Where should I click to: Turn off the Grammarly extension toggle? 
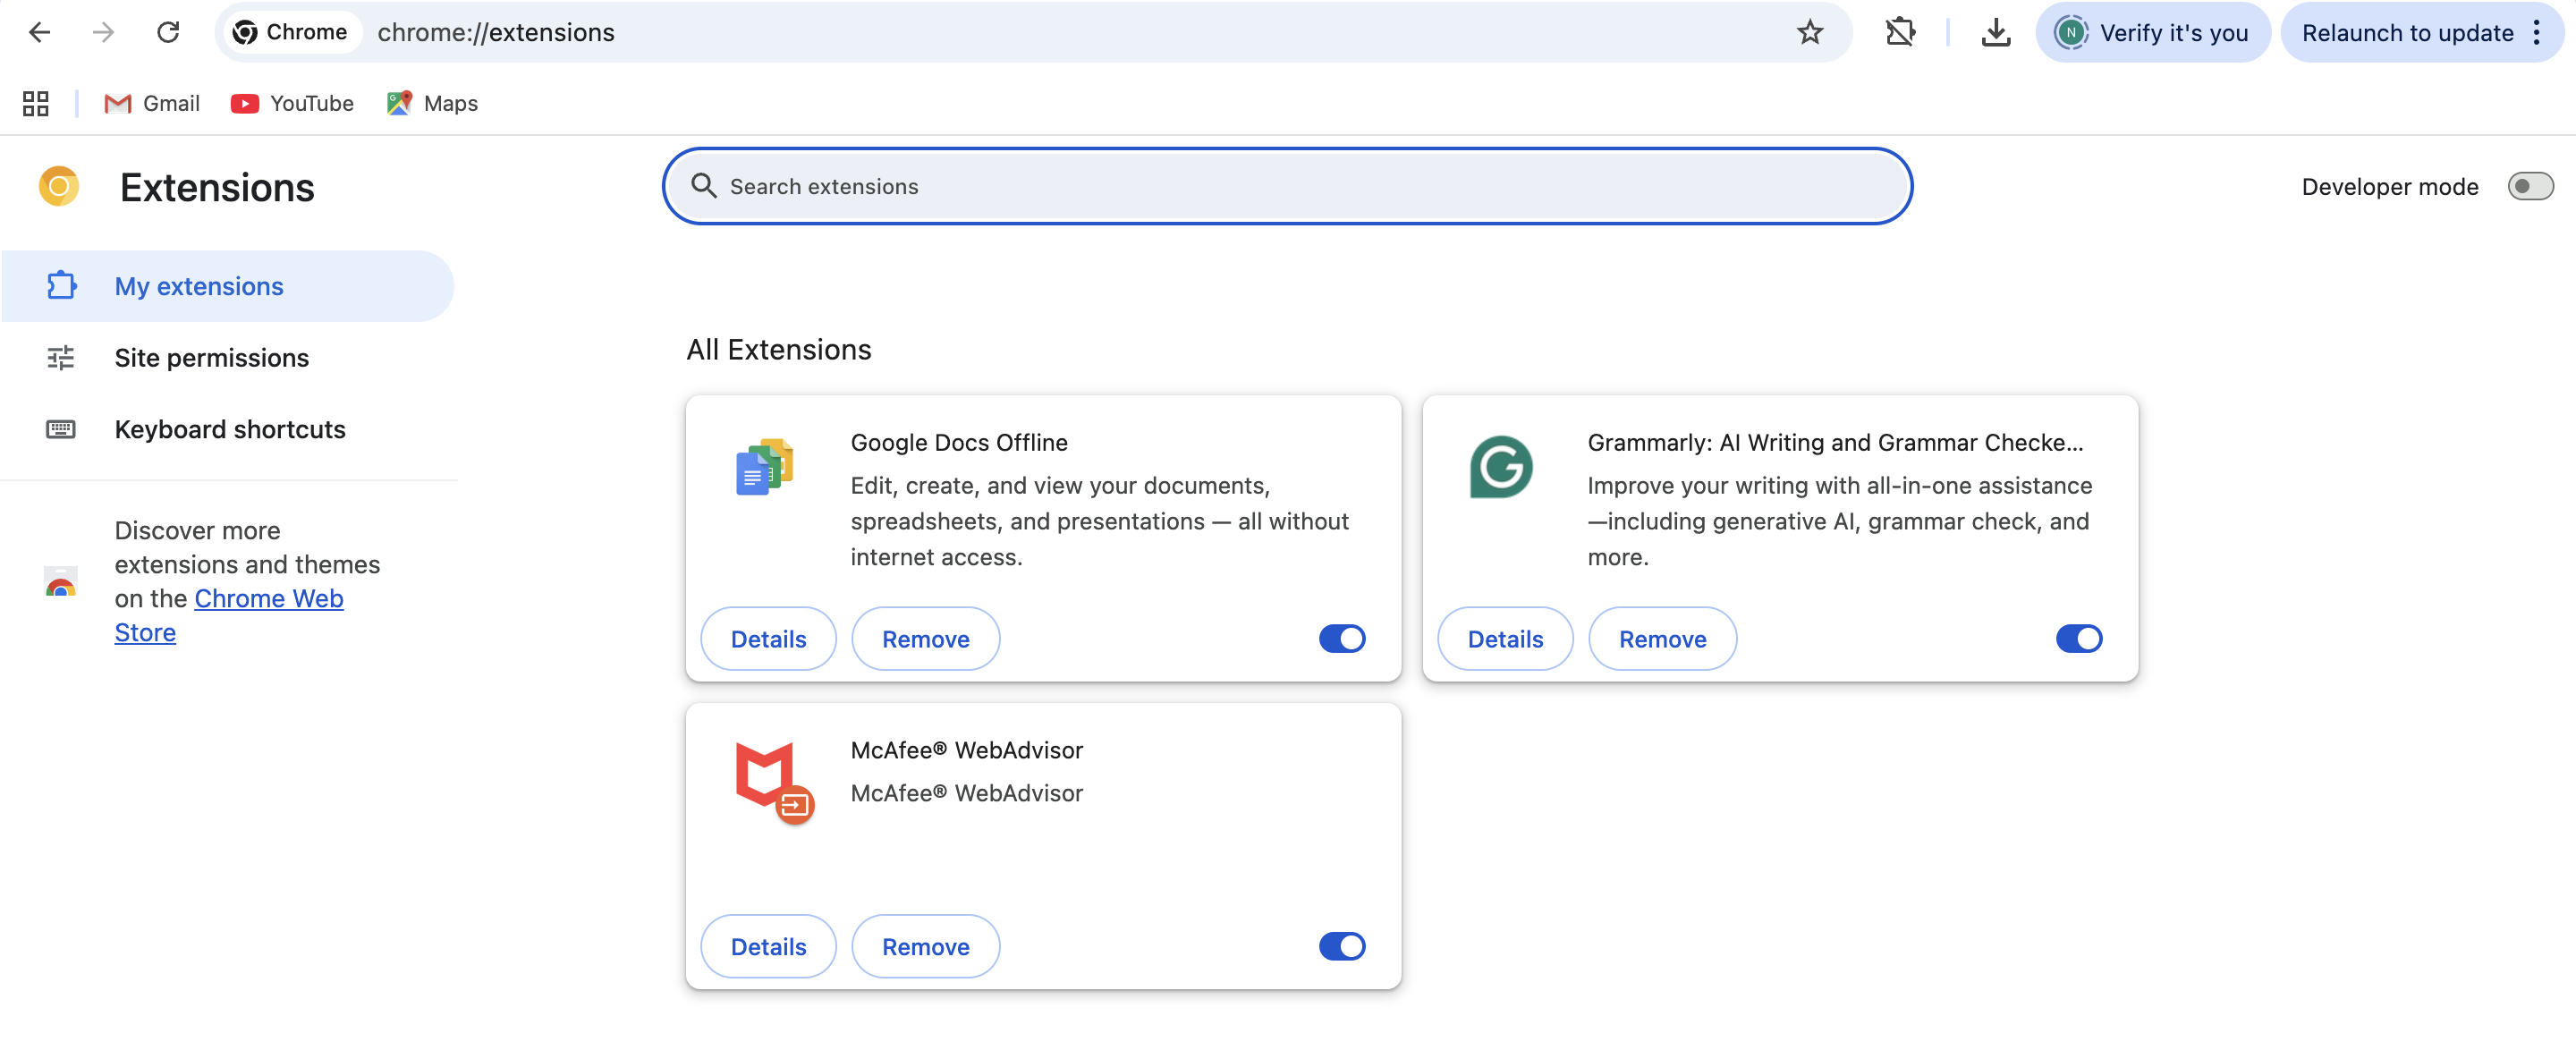(x=2078, y=638)
